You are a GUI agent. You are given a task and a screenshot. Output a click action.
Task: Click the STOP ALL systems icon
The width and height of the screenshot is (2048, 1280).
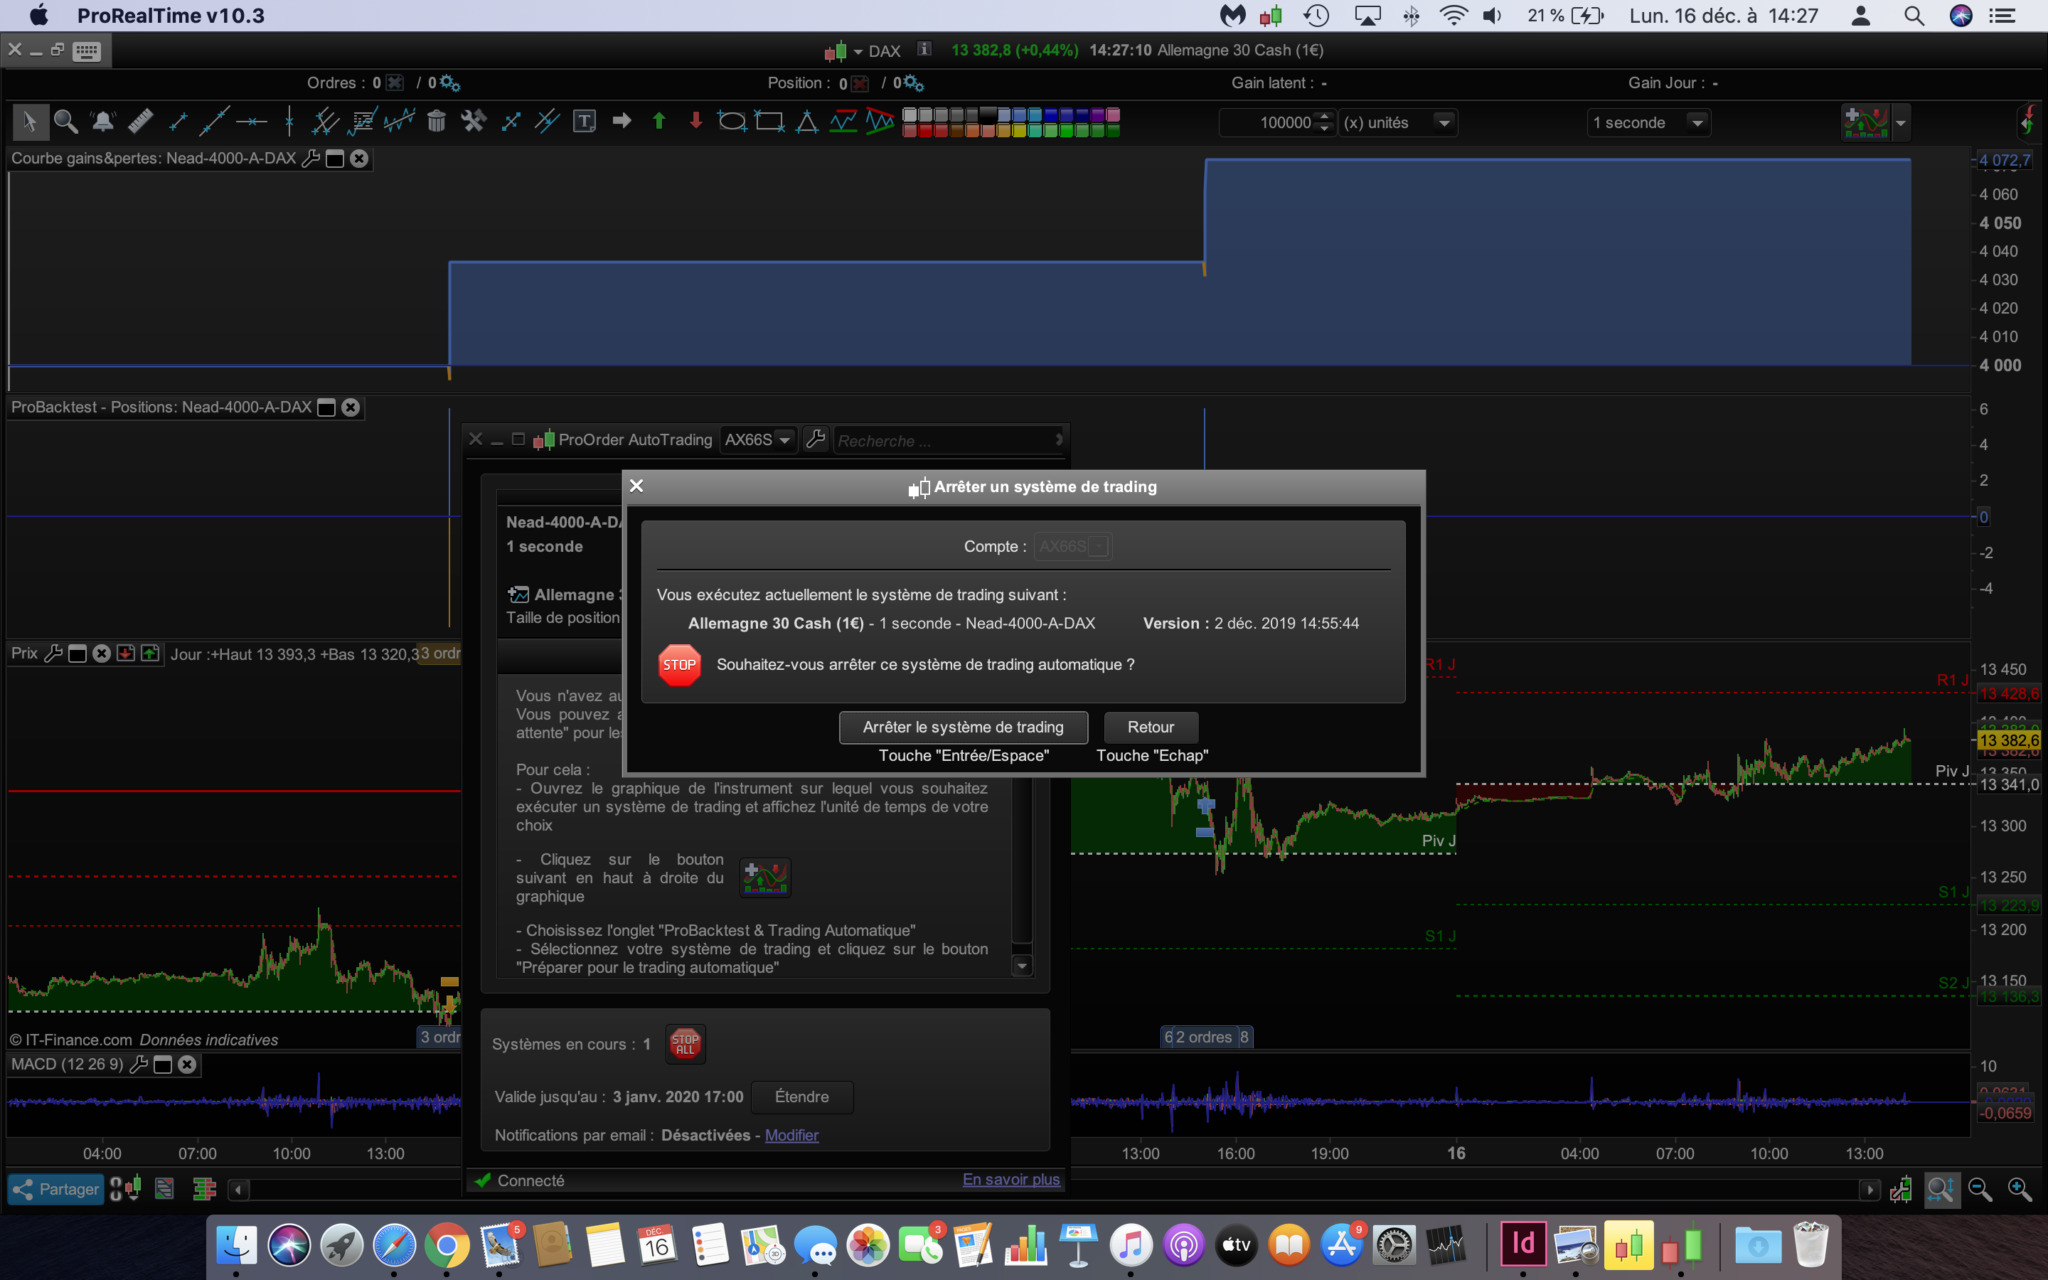(685, 1044)
